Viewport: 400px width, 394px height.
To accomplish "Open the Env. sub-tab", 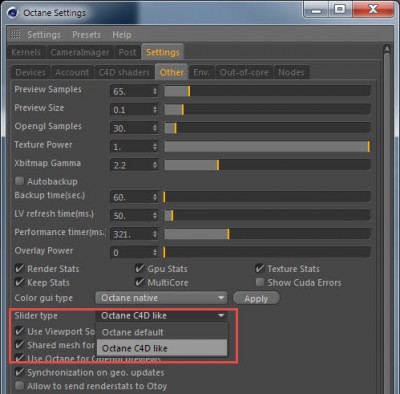I will coord(201,72).
